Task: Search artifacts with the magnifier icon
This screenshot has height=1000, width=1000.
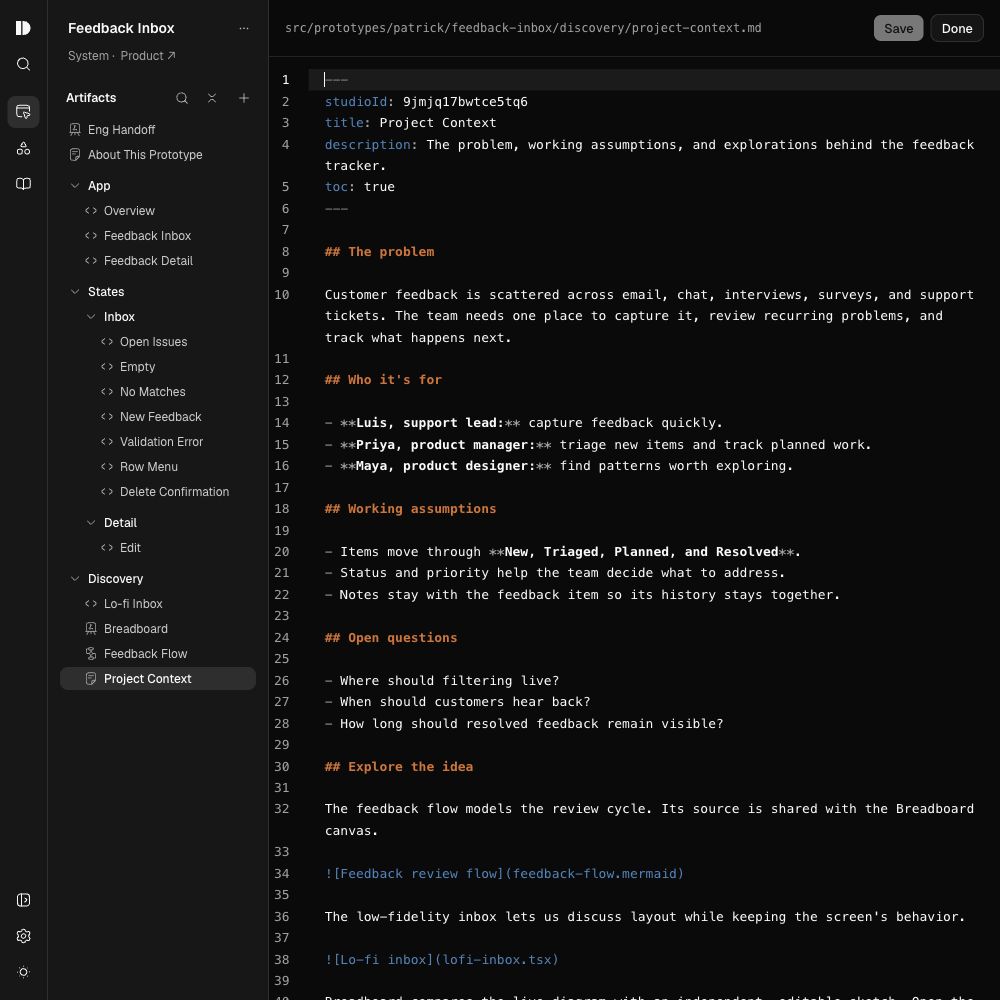Action: pos(182,98)
